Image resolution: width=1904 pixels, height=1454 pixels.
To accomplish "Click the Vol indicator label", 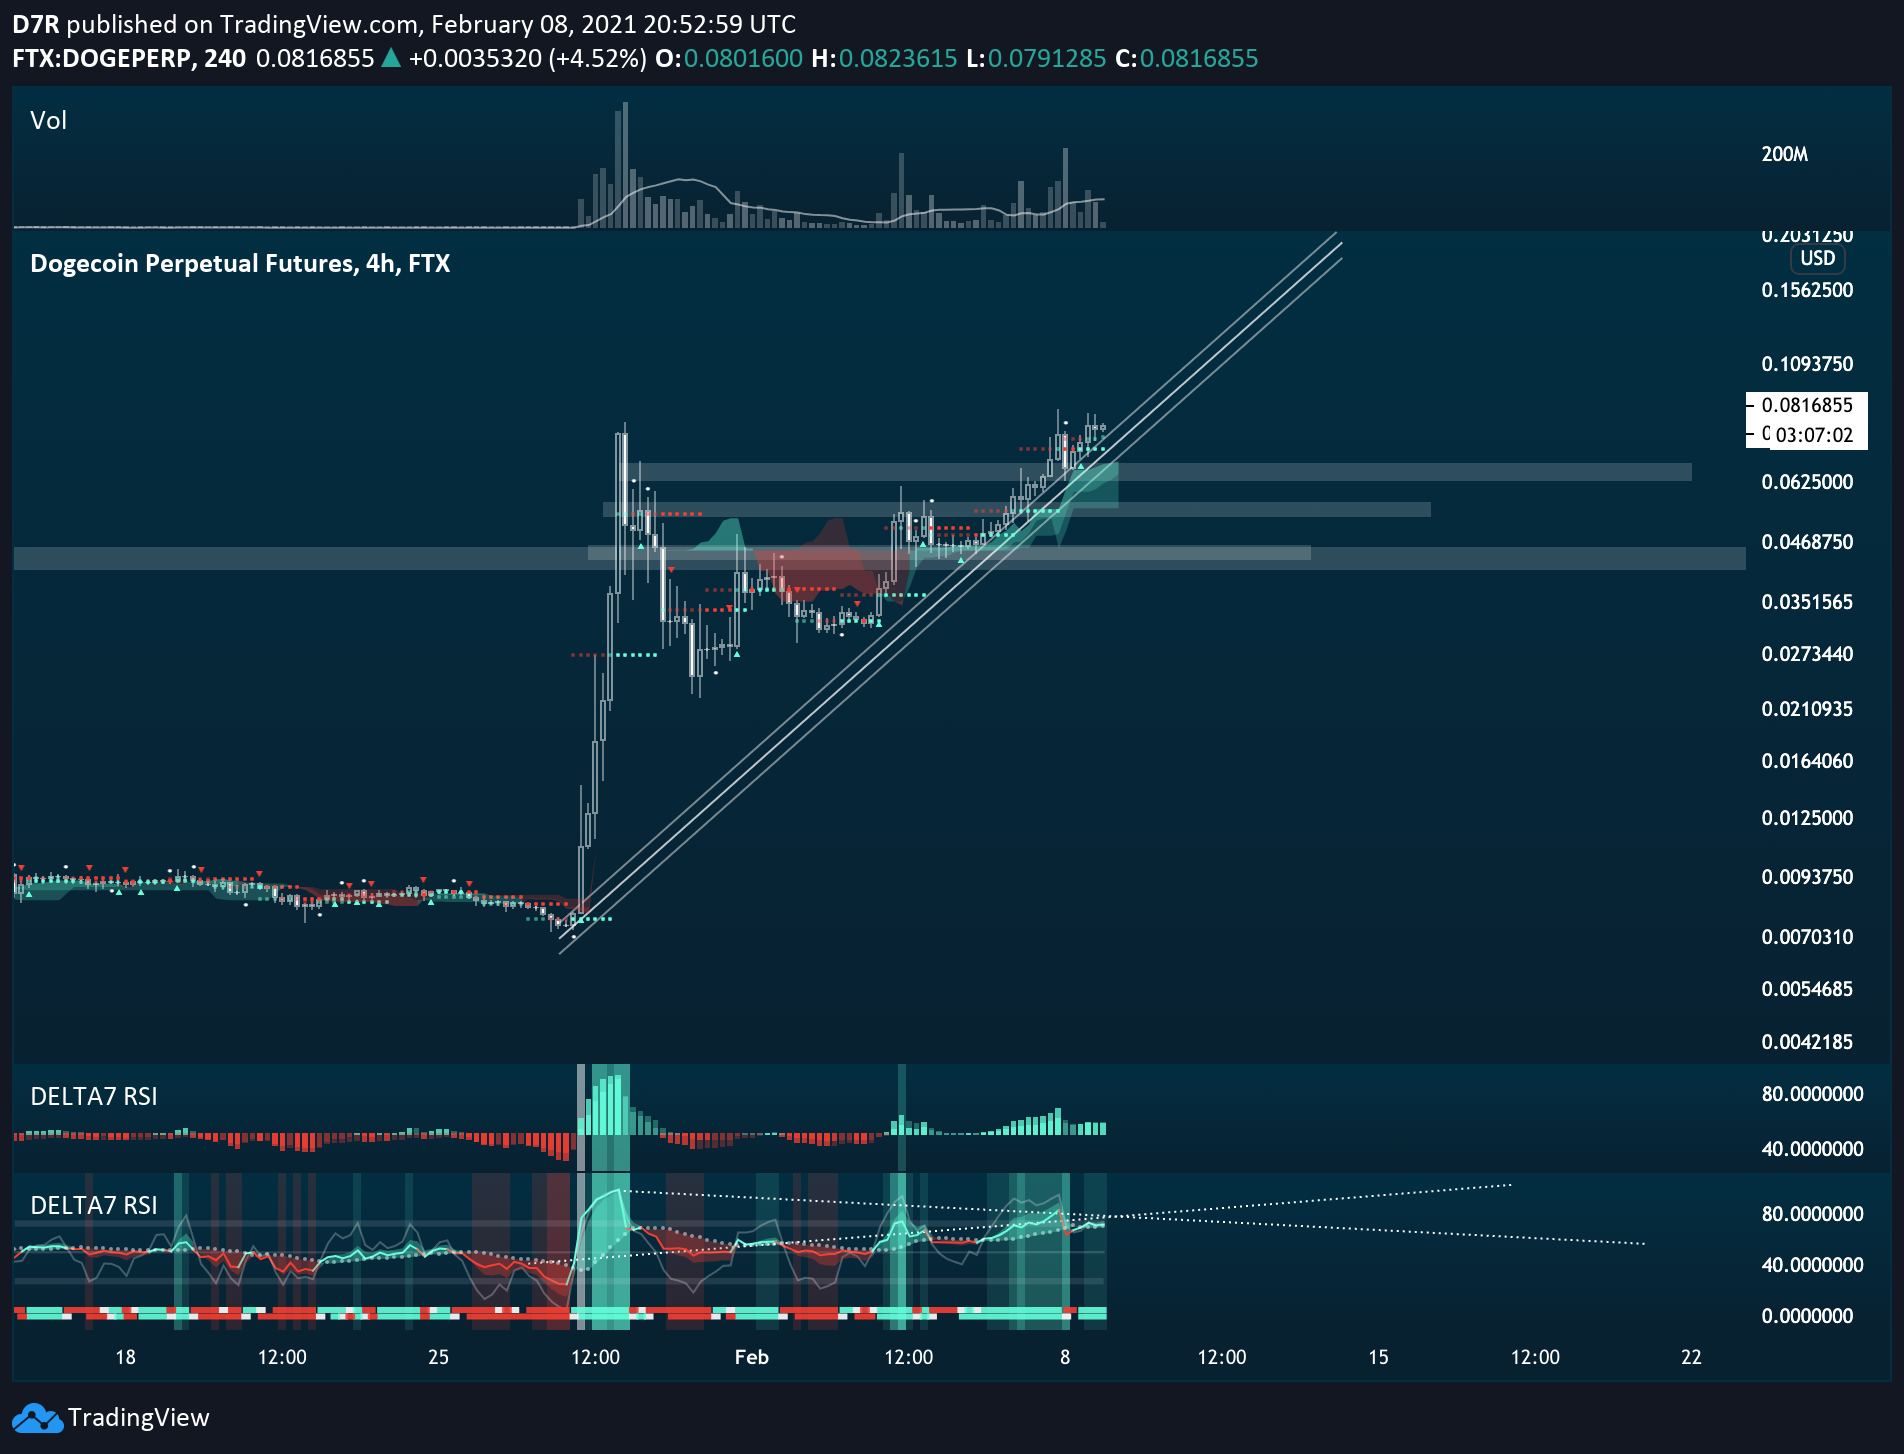I will [48, 121].
